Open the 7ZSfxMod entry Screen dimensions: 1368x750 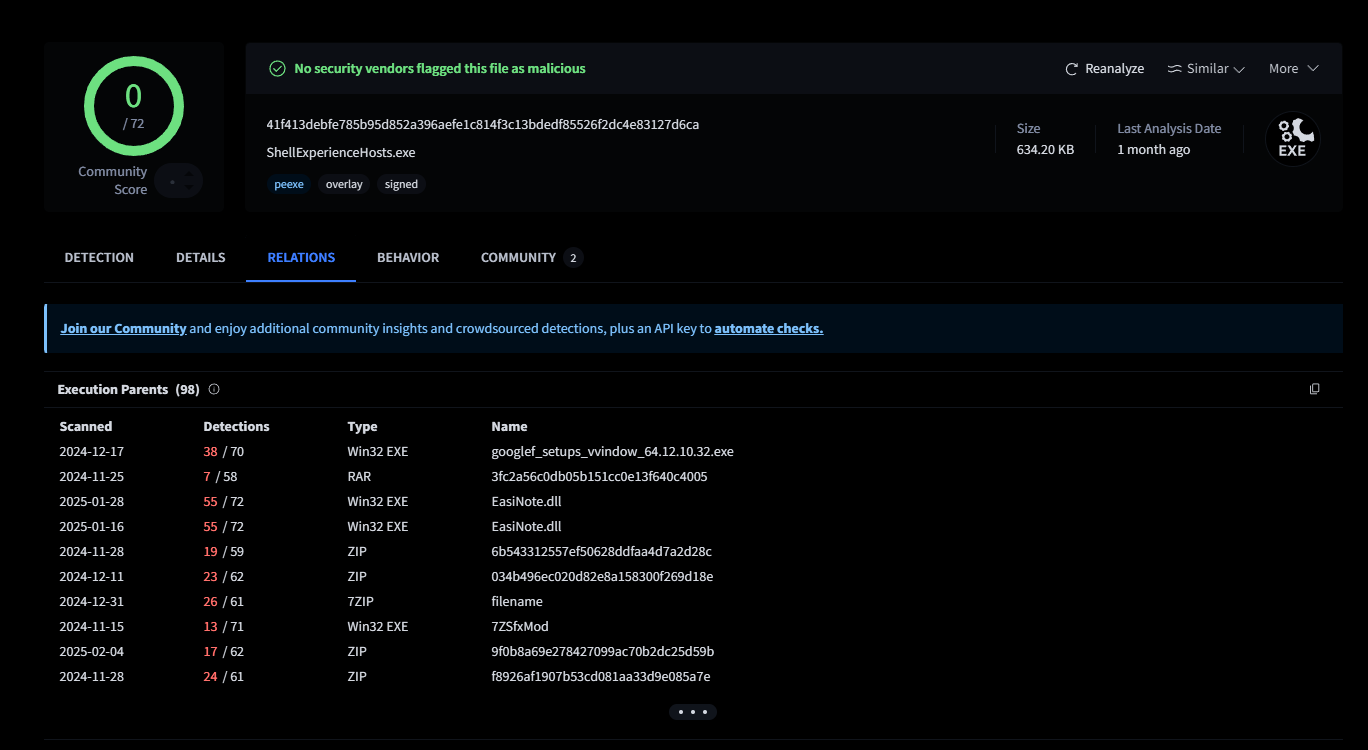(520, 627)
